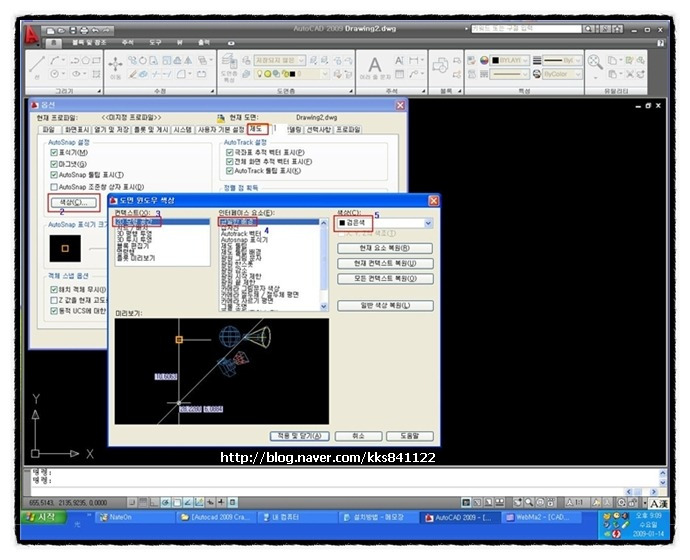This screenshot has height=560, width=690.
Task: Select the Move tool in Modify panel
Action: pos(116,65)
